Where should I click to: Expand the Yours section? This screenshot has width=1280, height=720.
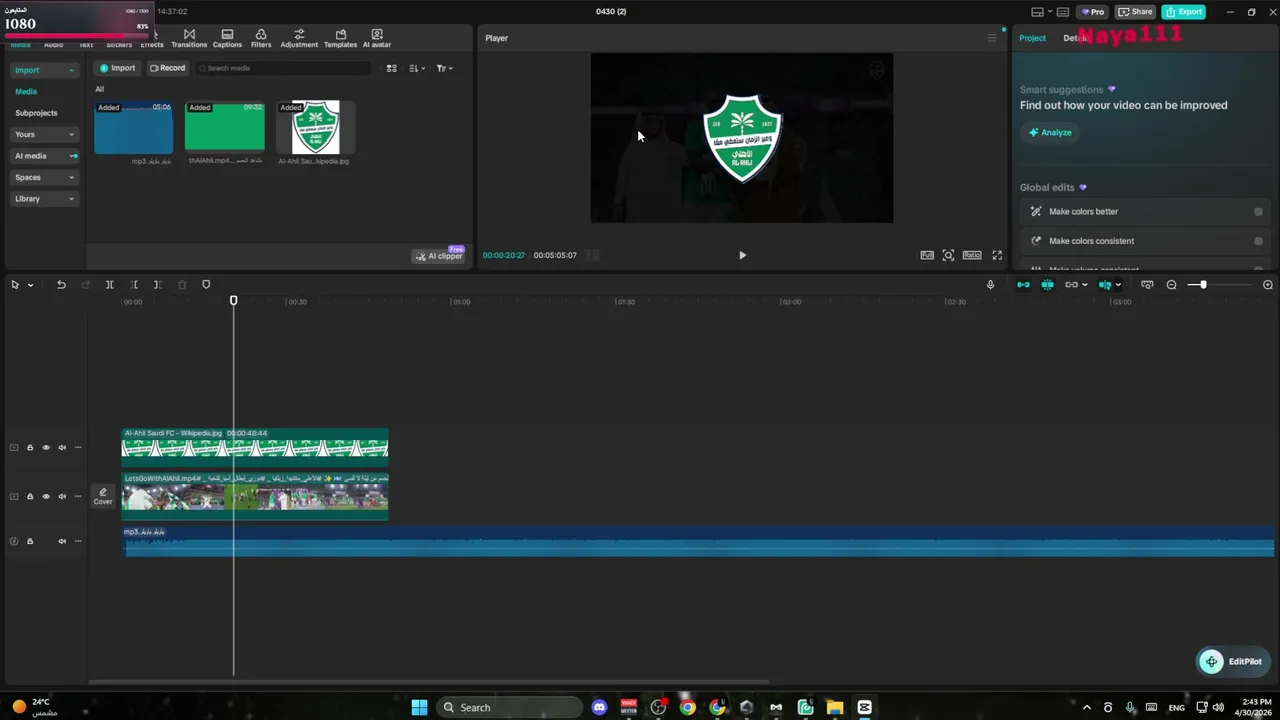(x=44, y=134)
